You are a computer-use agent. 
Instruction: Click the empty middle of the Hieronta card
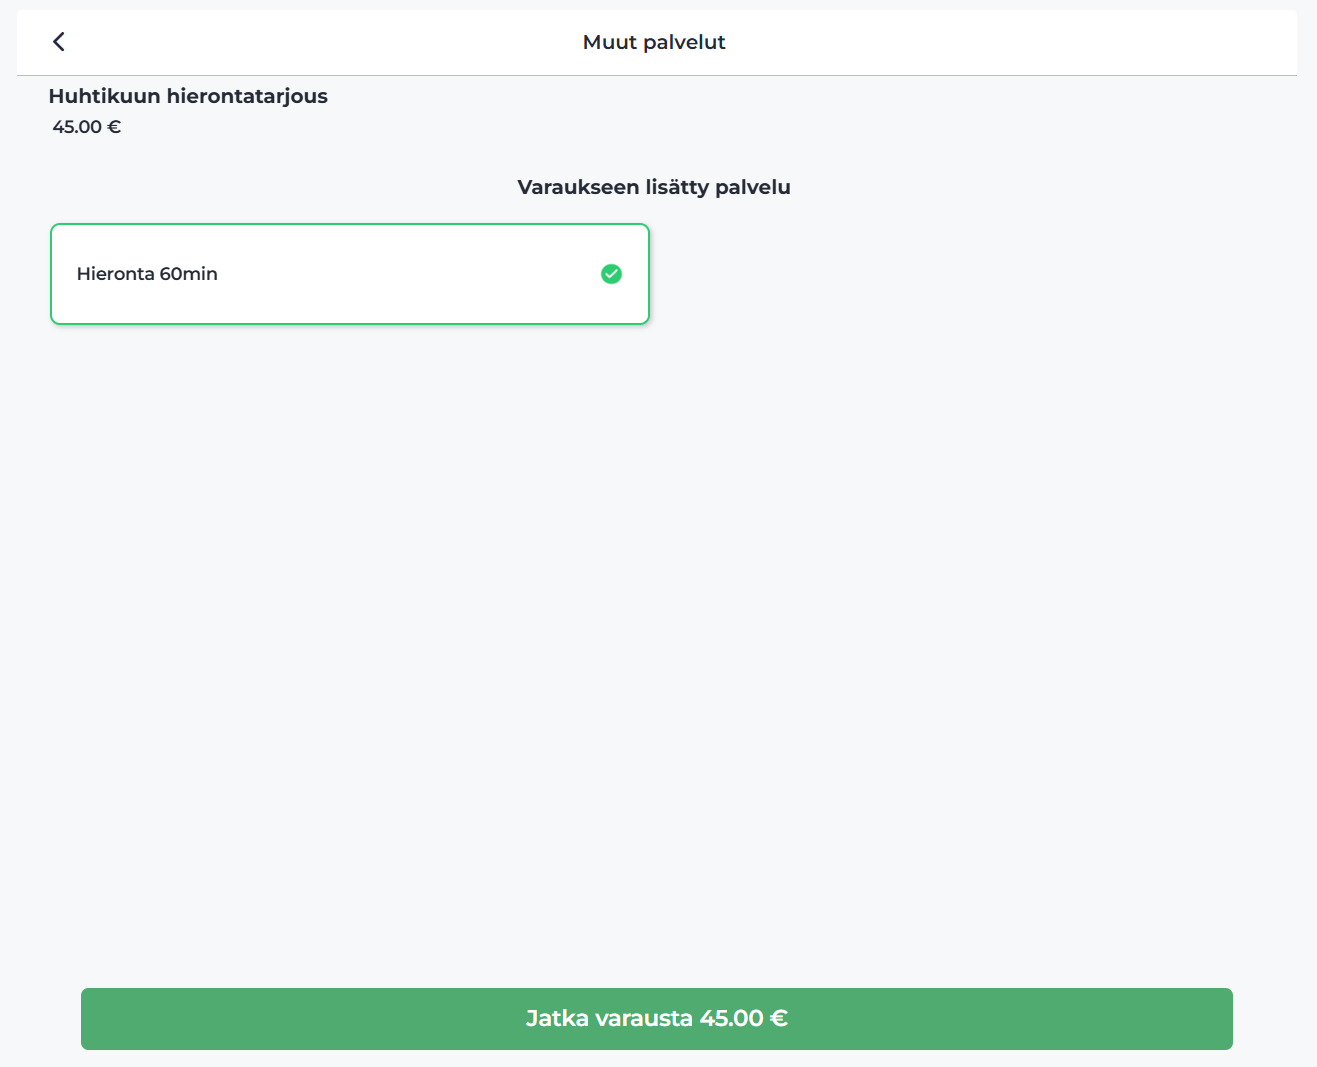click(x=400, y=274)
